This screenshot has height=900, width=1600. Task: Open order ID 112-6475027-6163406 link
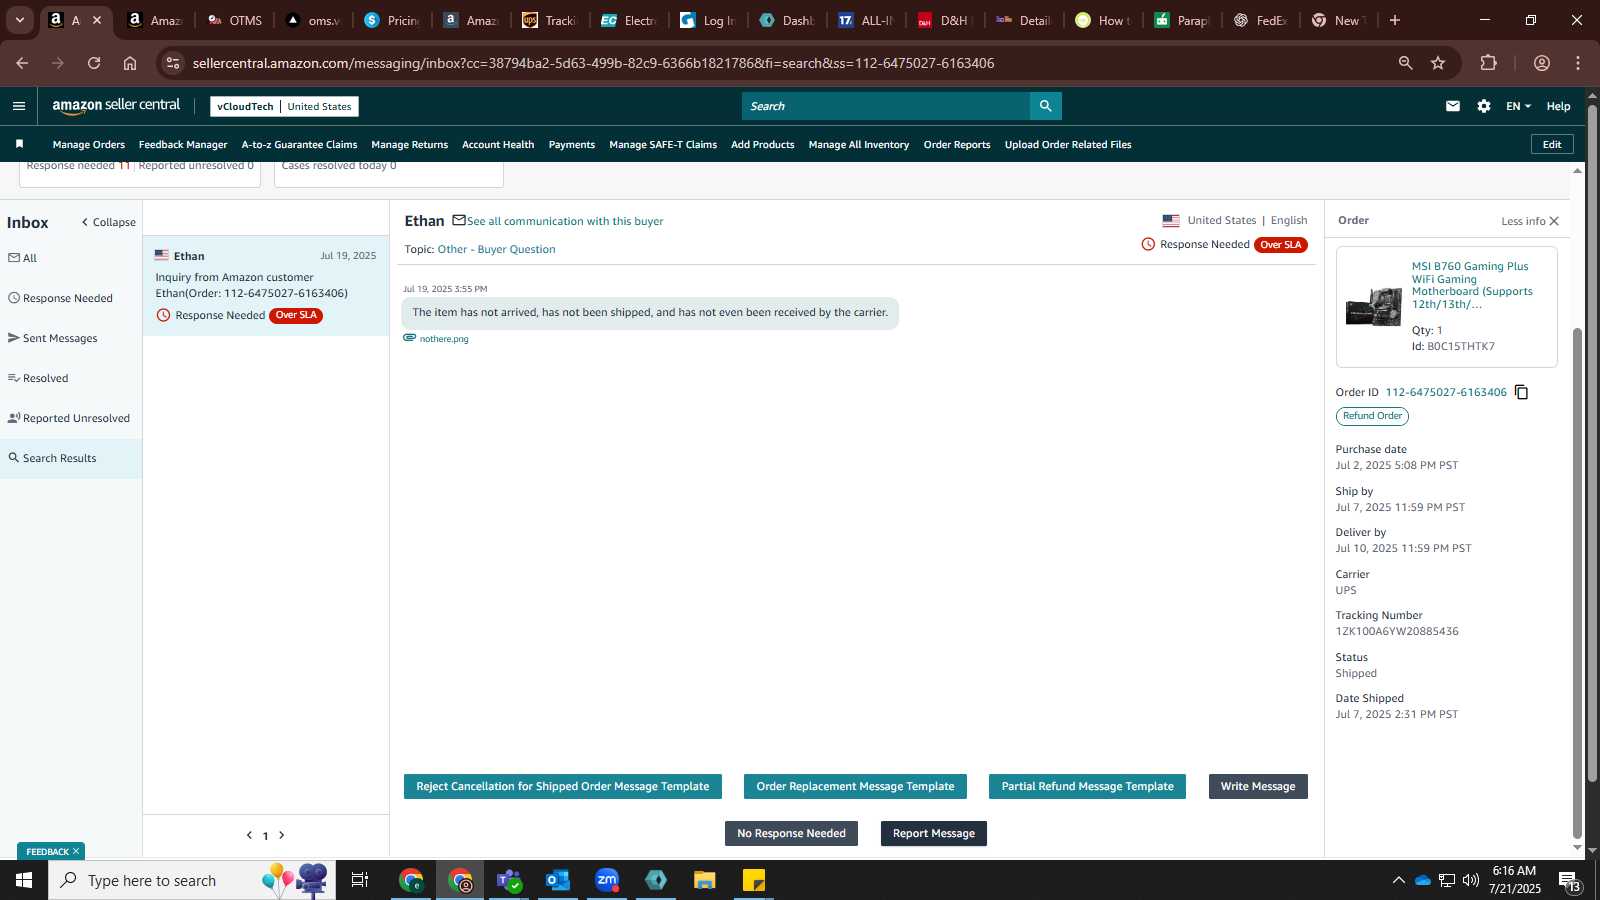tap(1446, 392)
